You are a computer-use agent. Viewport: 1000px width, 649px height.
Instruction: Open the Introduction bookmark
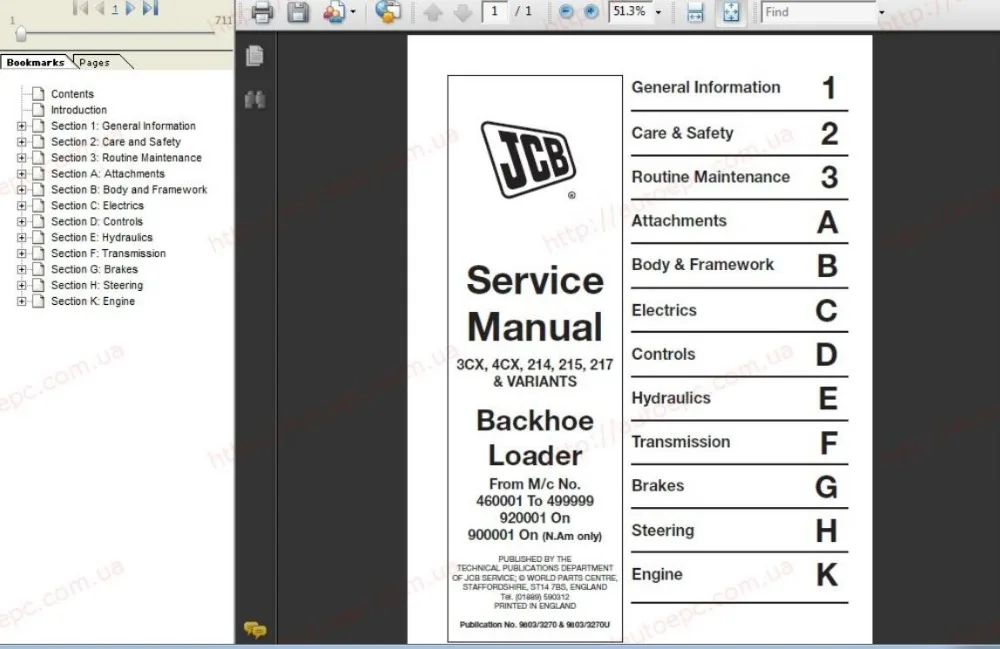click(x=78, y=110)
